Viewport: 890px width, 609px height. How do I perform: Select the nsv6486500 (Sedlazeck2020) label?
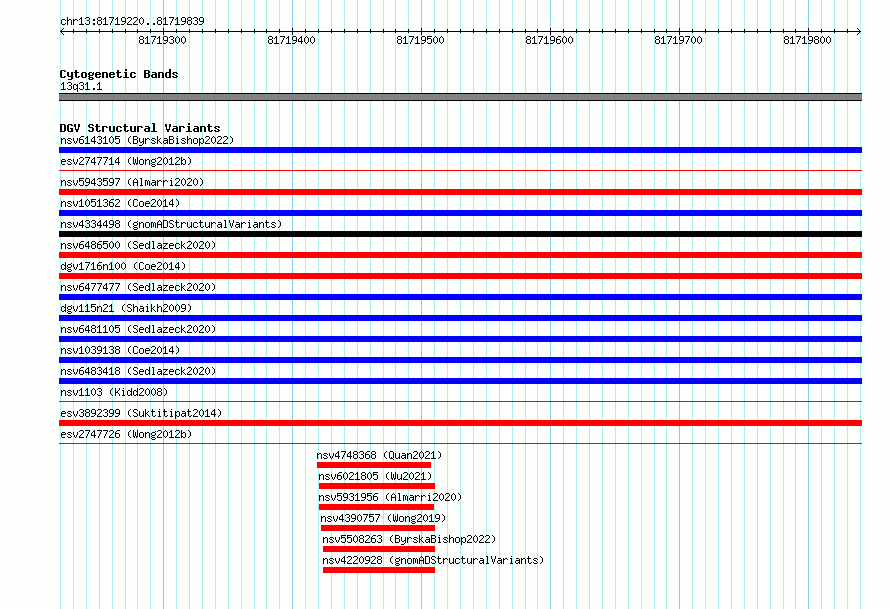click(x=138, y=245)
